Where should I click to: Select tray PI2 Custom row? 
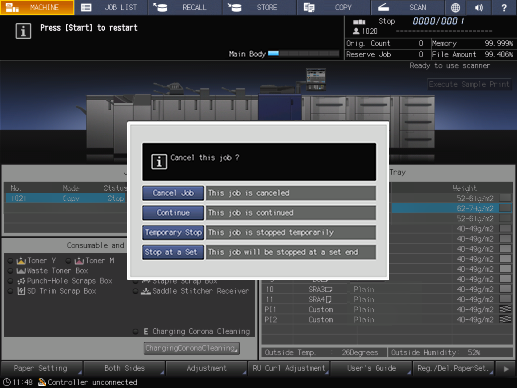coord(387,320)
